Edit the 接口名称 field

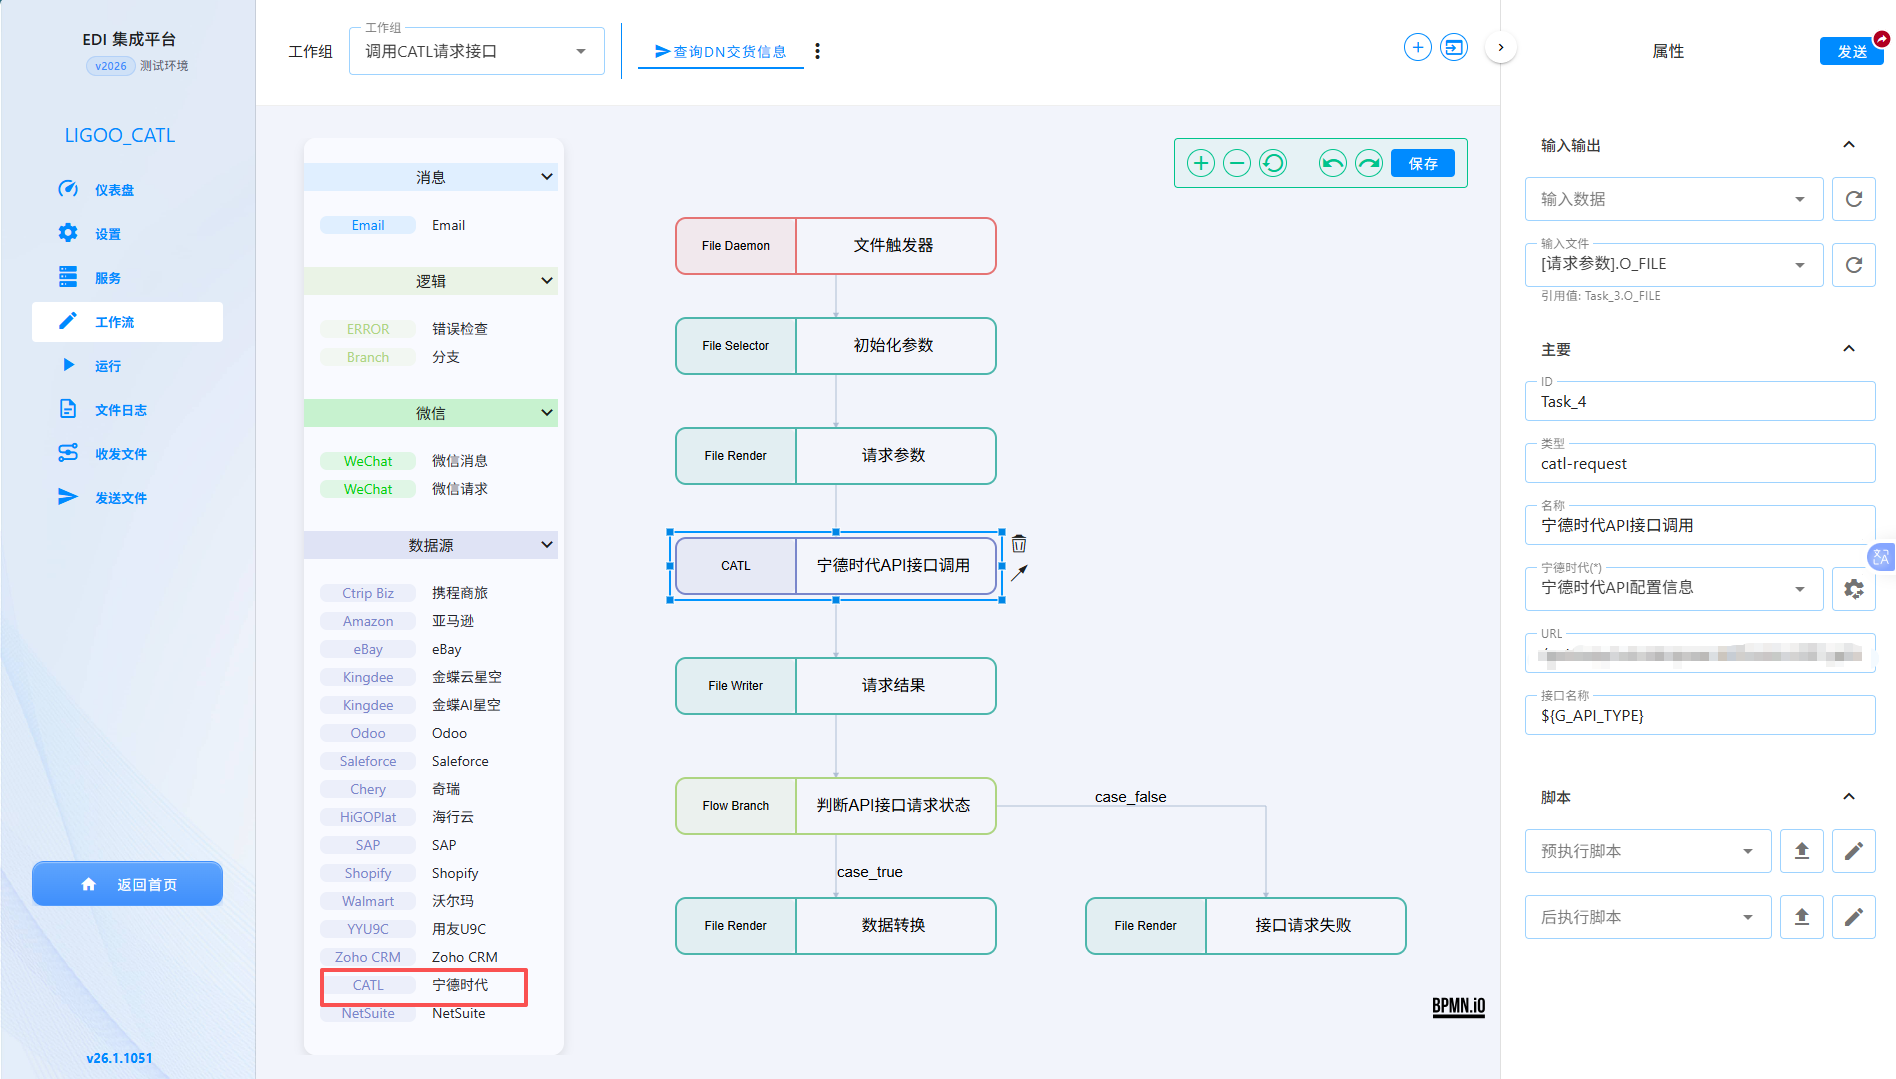(1700, 715)
